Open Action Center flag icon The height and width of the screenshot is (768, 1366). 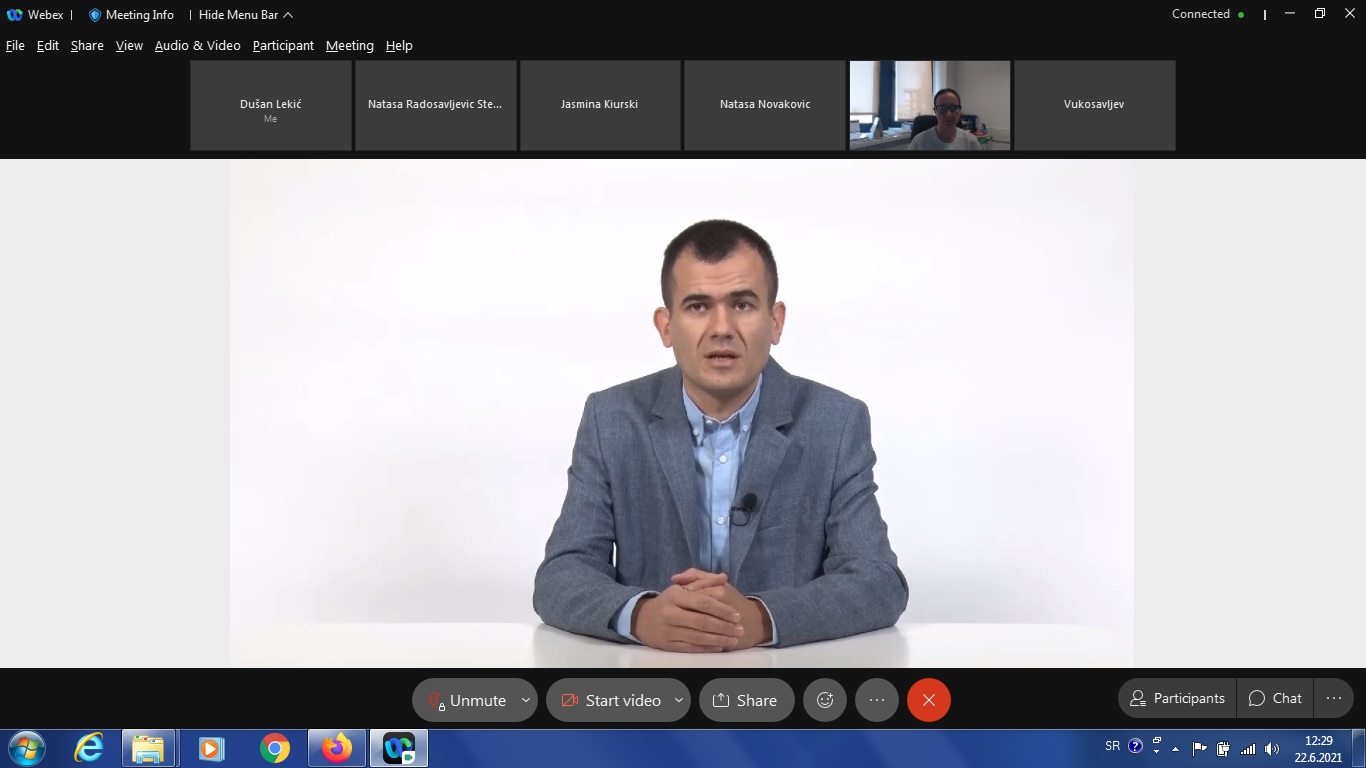tap(1200, 748)
